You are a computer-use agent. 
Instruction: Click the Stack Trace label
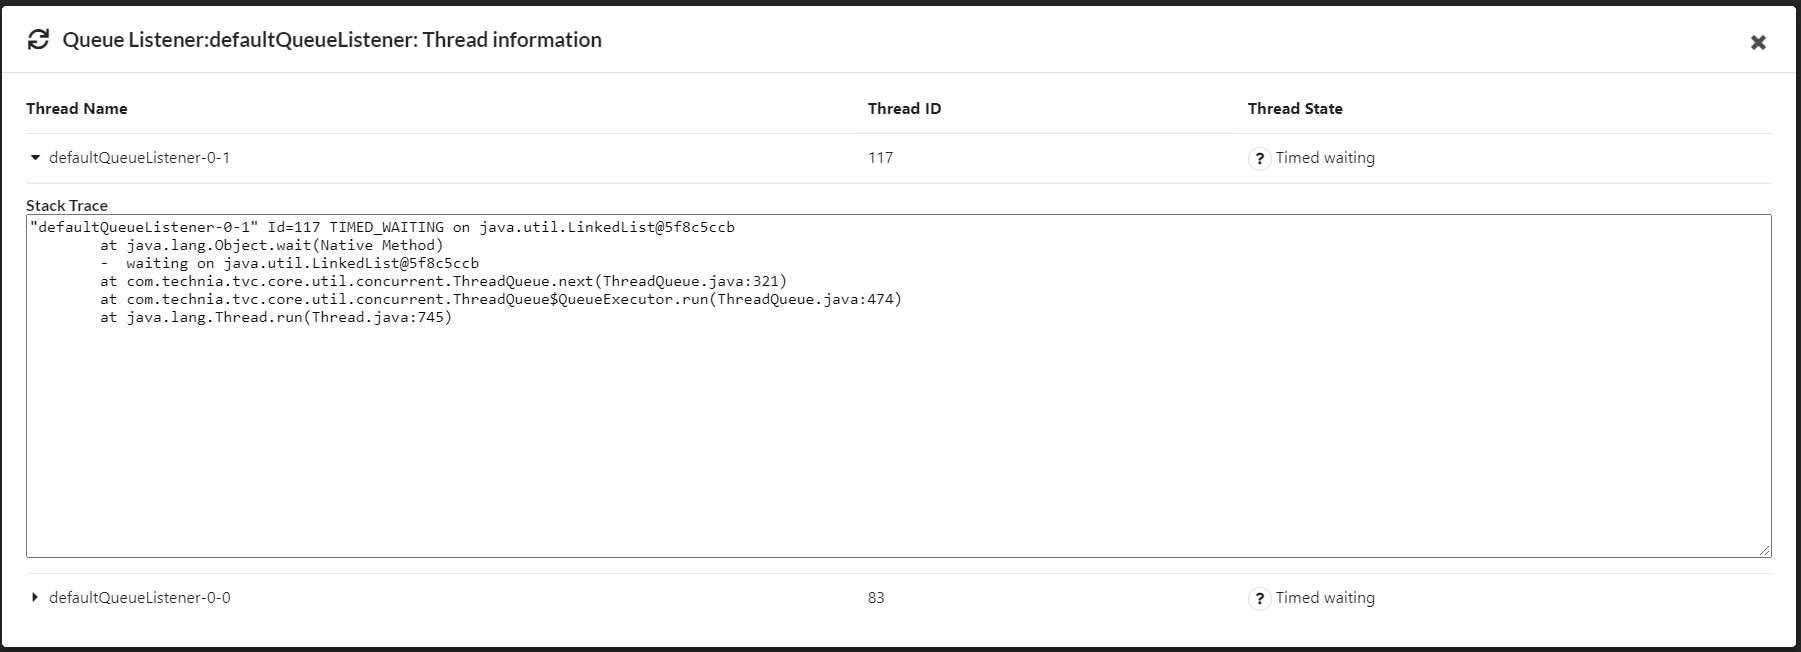(x=67, y=205)
